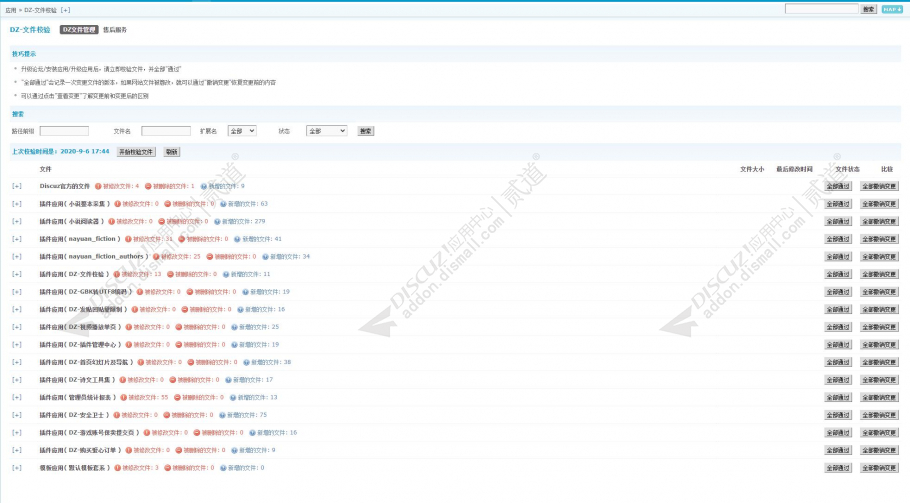The height and width of the screenshot is (503, 910).
Task: Click the DZ-文件校验 page title
Action: [30, 30]
